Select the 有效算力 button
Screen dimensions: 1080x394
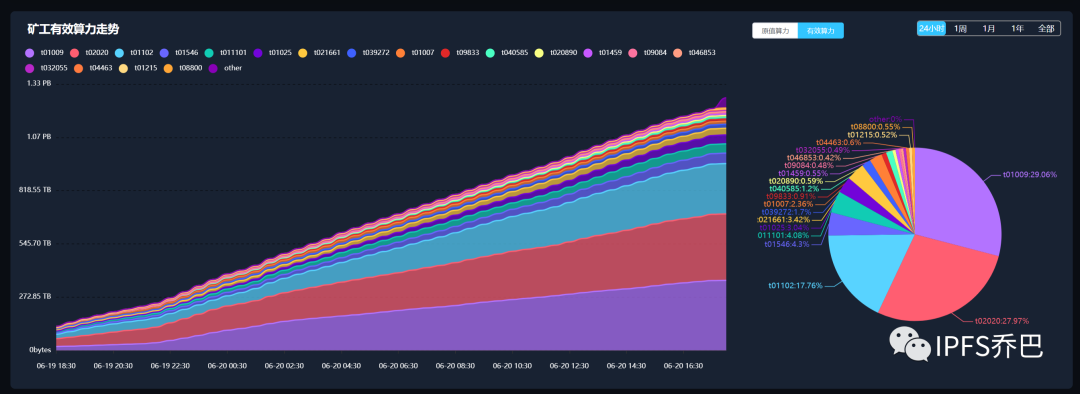(x=820, y=30)
